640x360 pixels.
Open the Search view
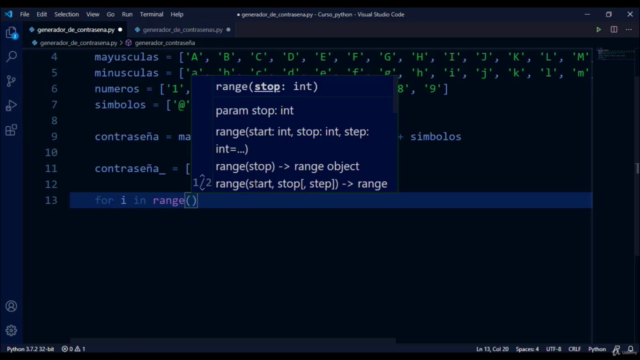[11, 56]
